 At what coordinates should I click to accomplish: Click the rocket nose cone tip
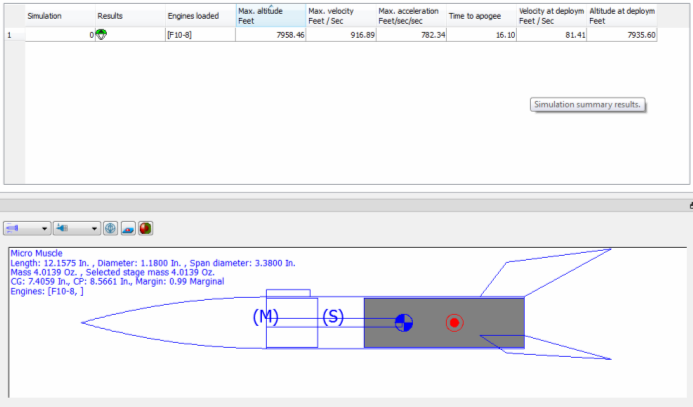(84, 323)
